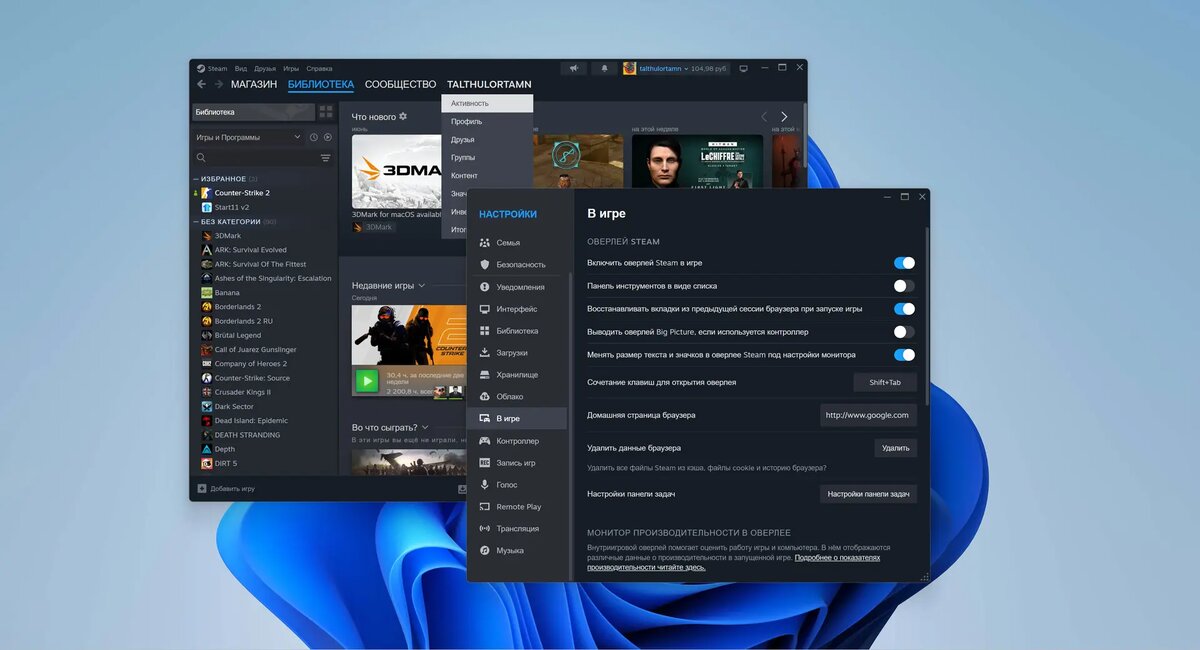Open the Steam announcements megaphone icon
Image resolution: width=1200 pixels, height=650 pixels.
574,68
